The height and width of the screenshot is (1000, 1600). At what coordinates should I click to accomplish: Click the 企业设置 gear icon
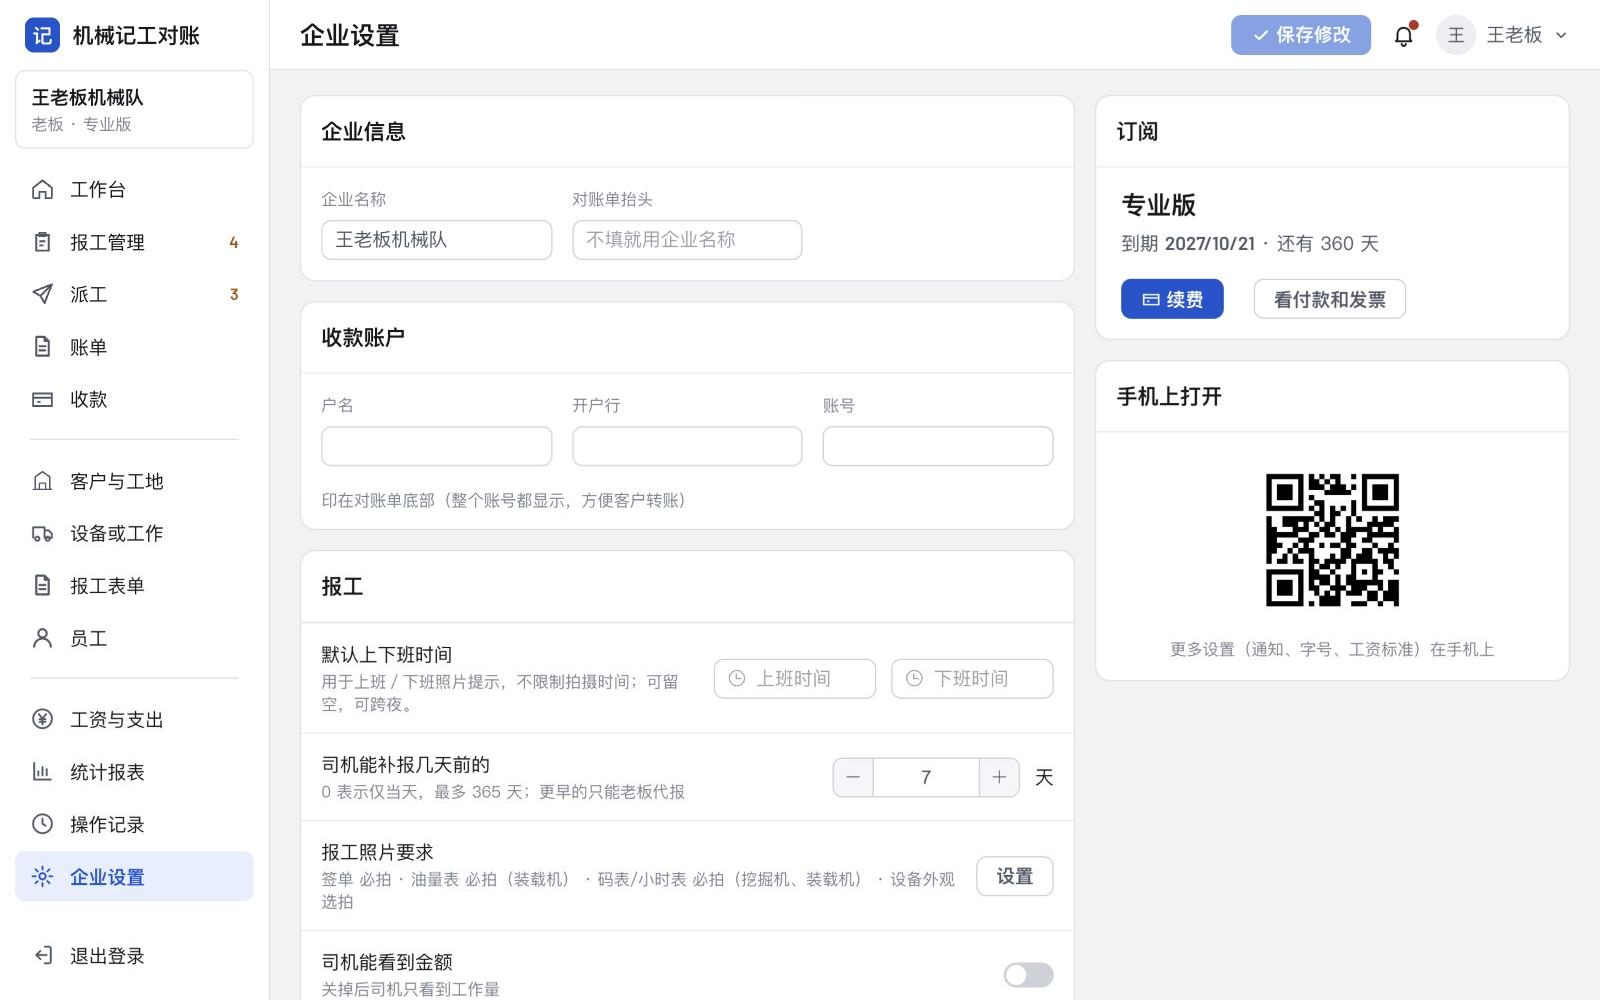42,876
